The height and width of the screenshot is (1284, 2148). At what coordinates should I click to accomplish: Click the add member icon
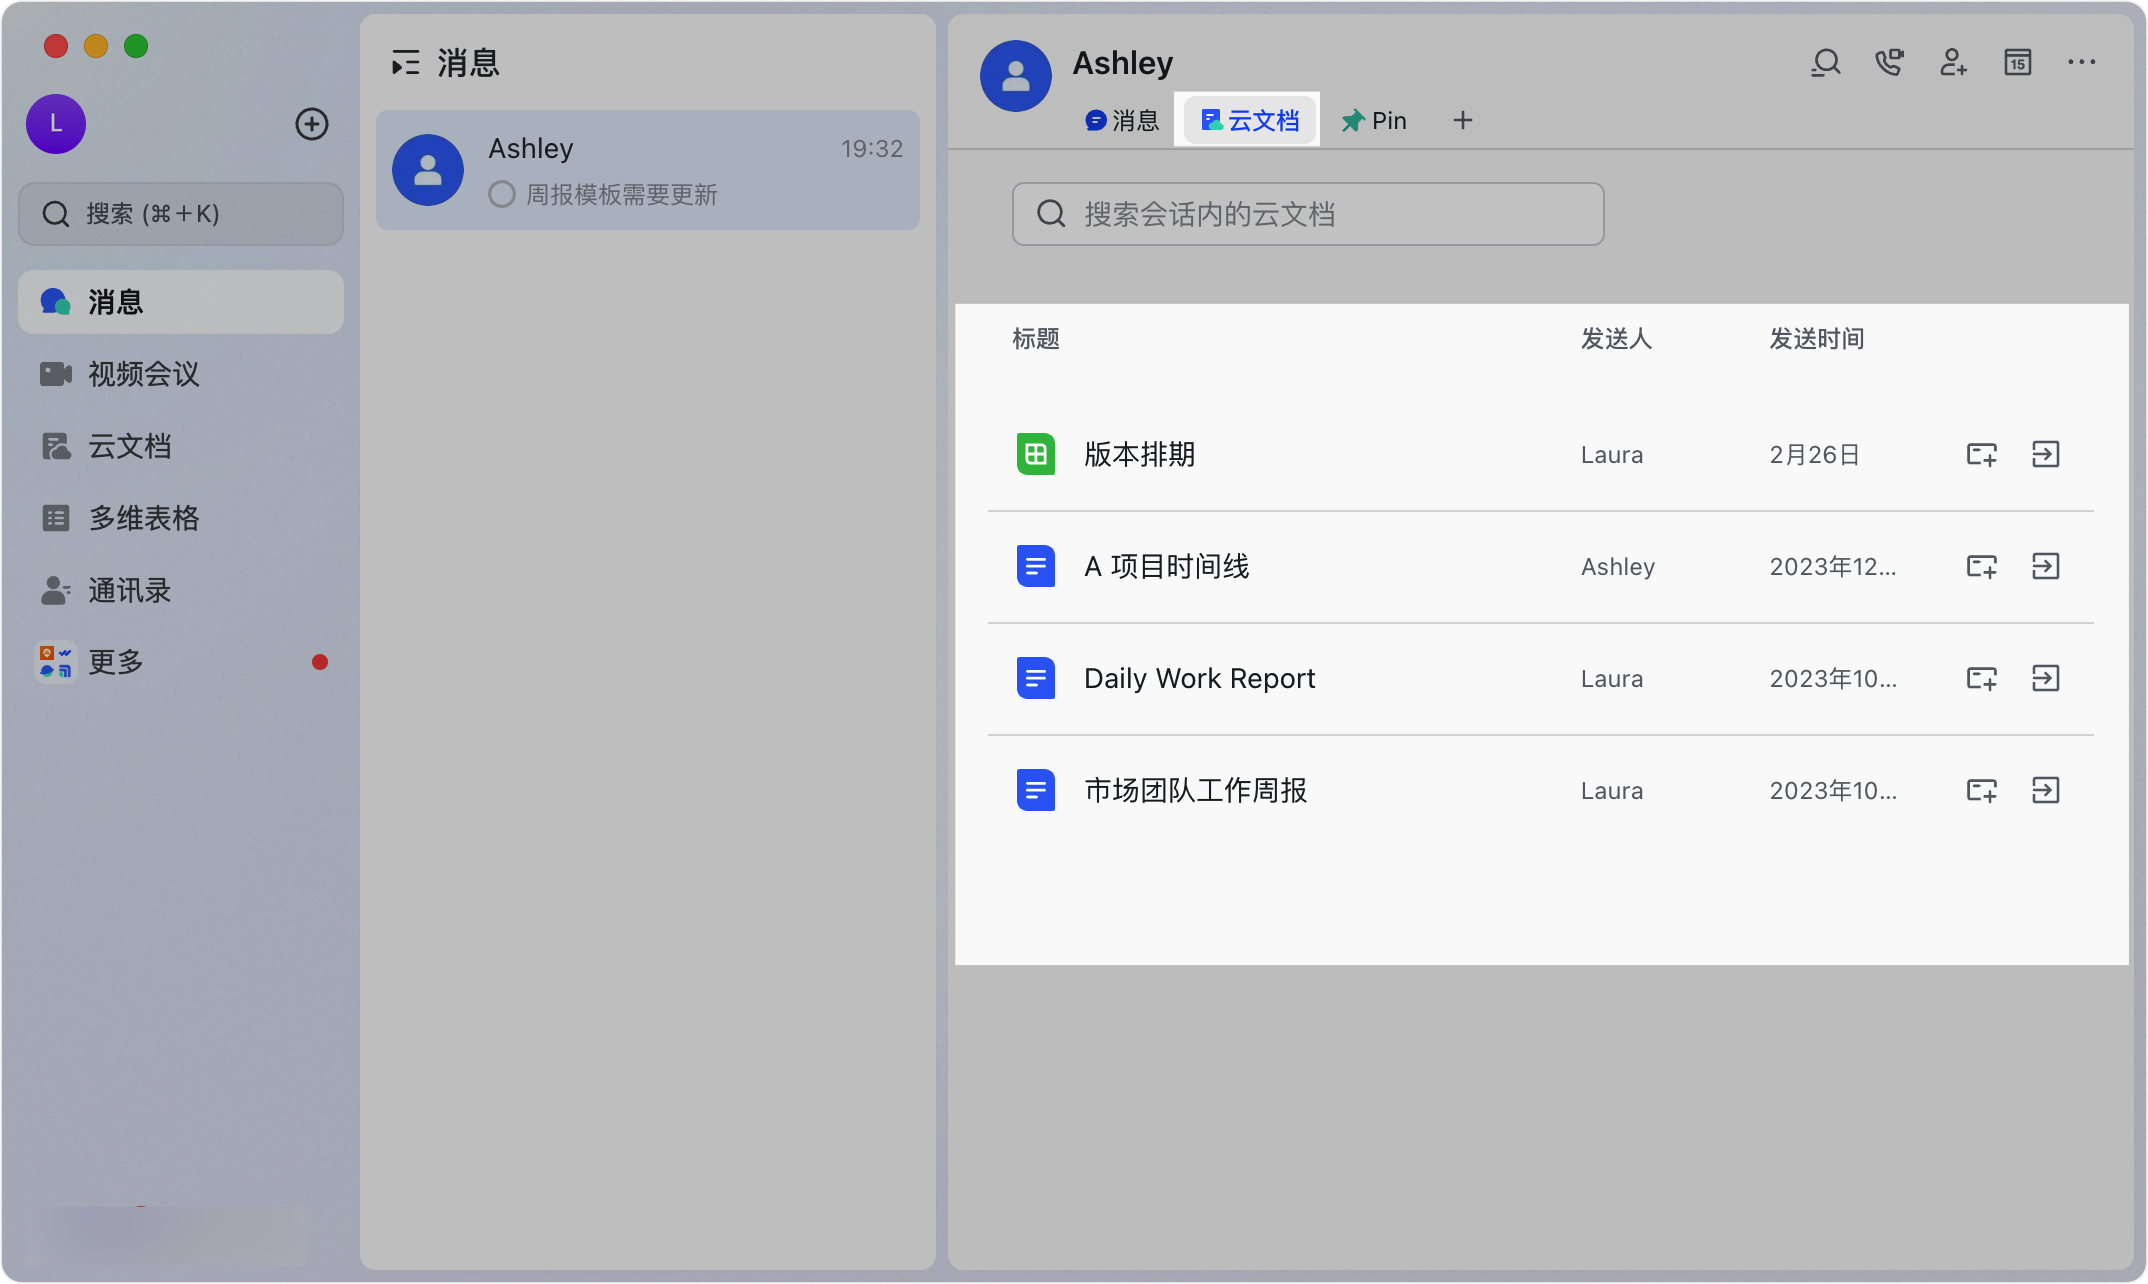point(1953,63)
